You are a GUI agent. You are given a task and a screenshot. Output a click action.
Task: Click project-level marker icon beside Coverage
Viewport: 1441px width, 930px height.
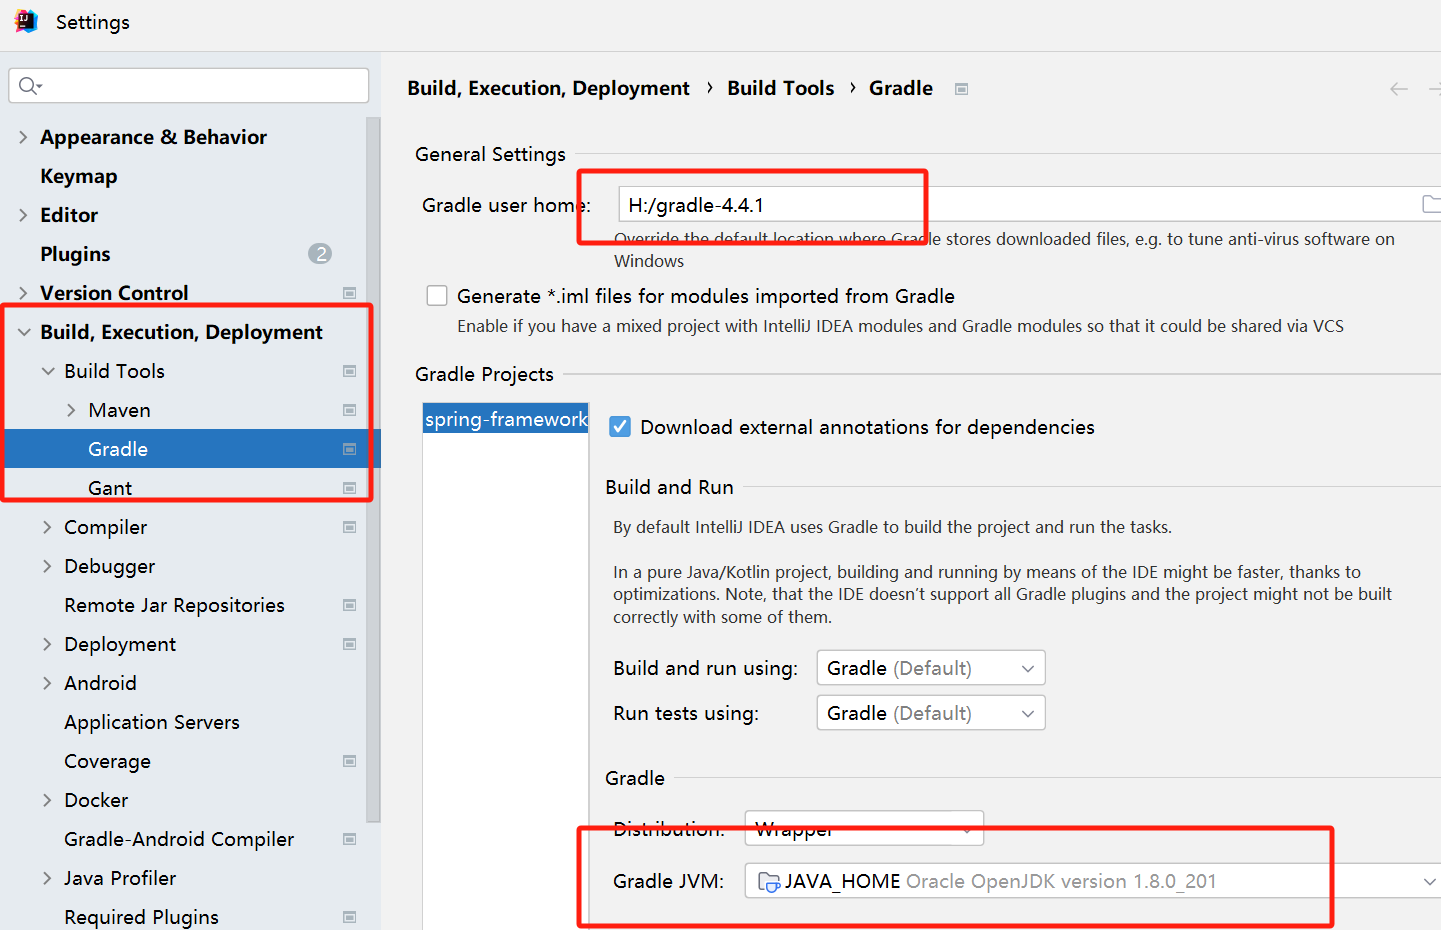350,761
